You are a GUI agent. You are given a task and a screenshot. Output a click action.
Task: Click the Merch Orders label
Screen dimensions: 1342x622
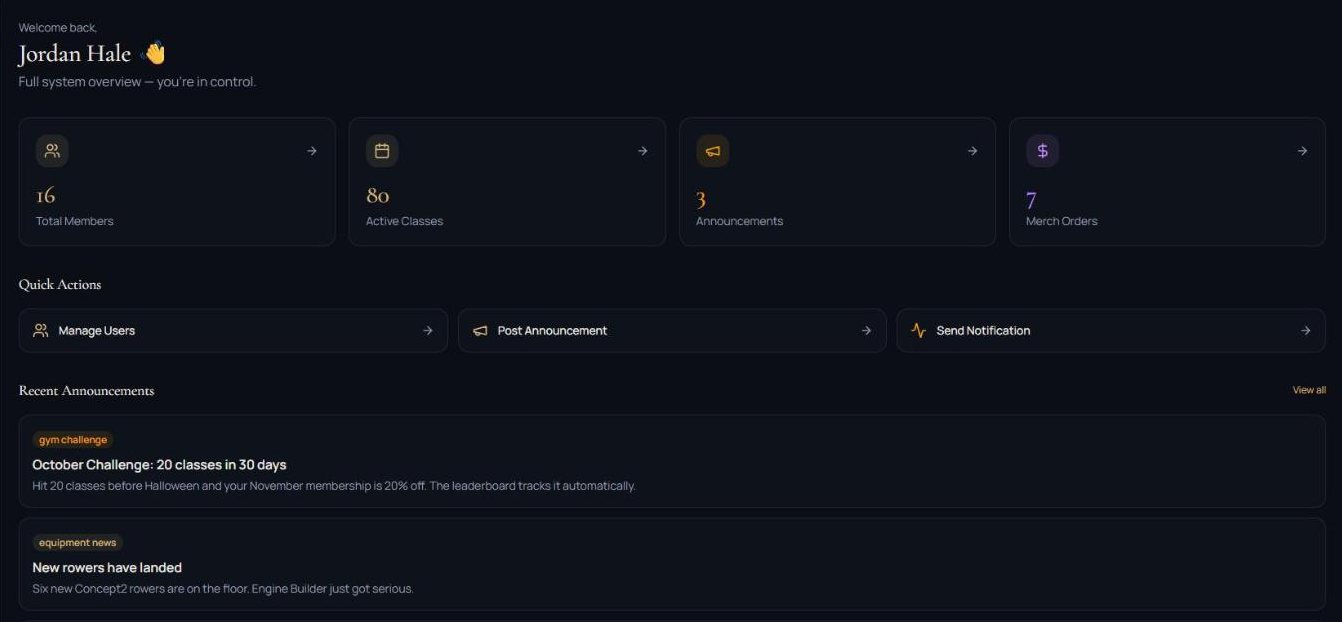coord(1061,221)
